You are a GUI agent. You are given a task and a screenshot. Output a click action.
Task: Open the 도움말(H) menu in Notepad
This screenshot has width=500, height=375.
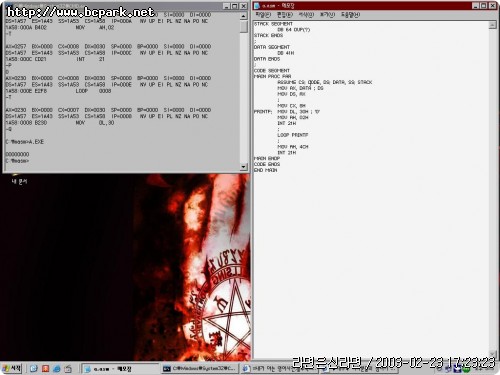click(x=350, y=15)
